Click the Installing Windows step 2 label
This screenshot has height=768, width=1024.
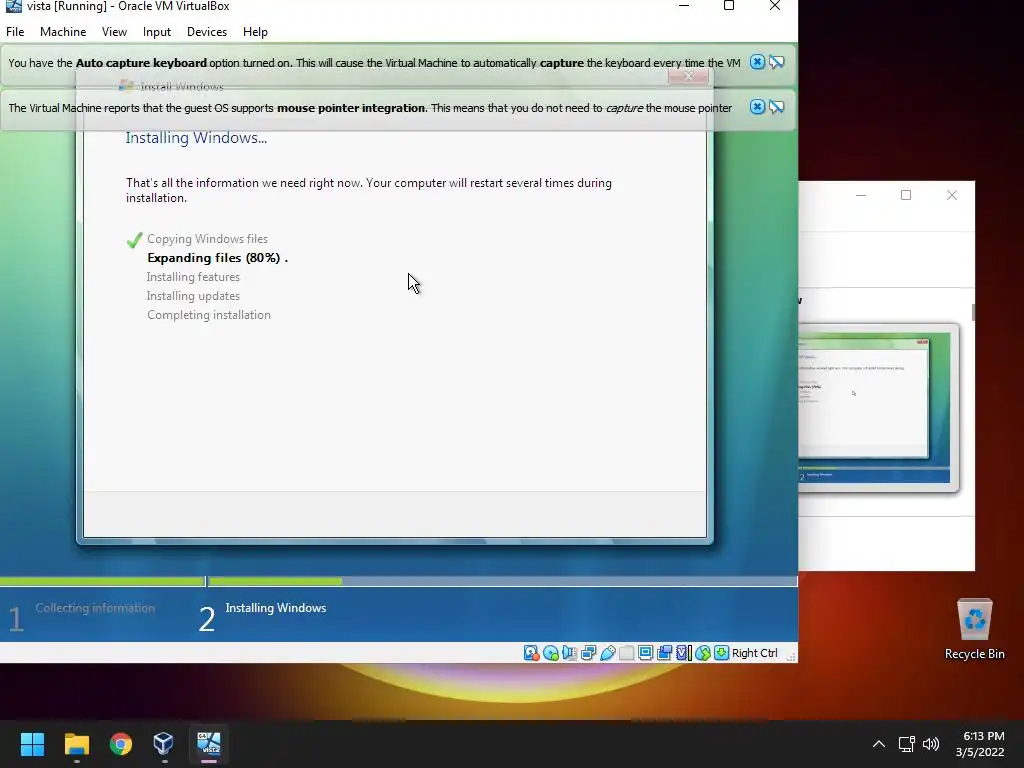click(x=276, y=608)
